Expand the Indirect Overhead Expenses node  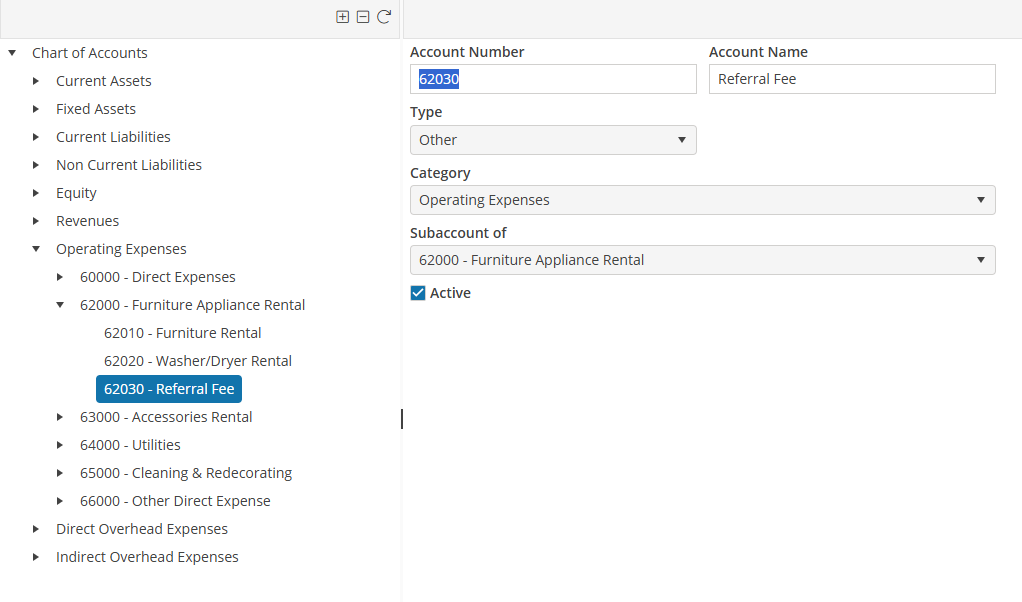click(x=36, y=557)
